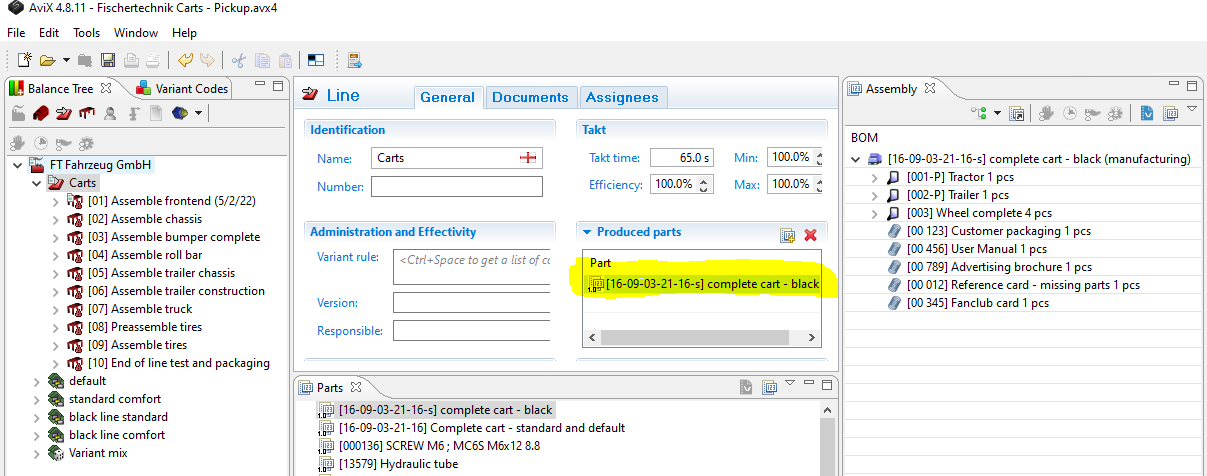The width and height of the screenshot is (1207, 476).
Task: Click the red table icon in Balance Tree toolbar
Action: (87, 114)
